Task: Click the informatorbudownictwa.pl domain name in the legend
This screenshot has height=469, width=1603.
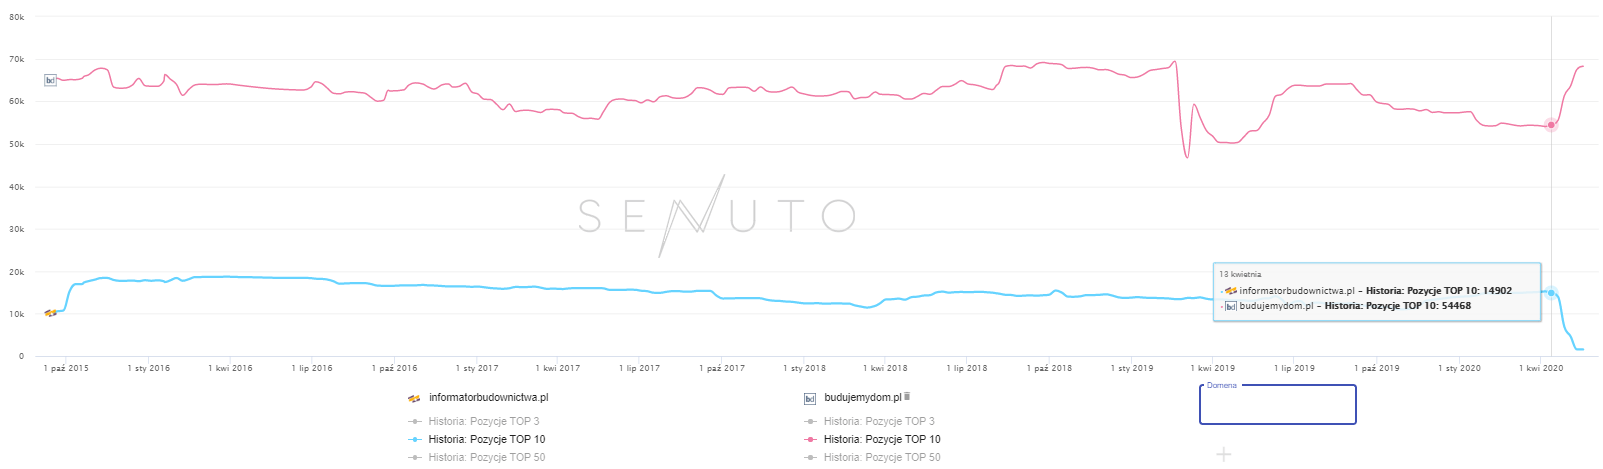Action: coord(488,397)
